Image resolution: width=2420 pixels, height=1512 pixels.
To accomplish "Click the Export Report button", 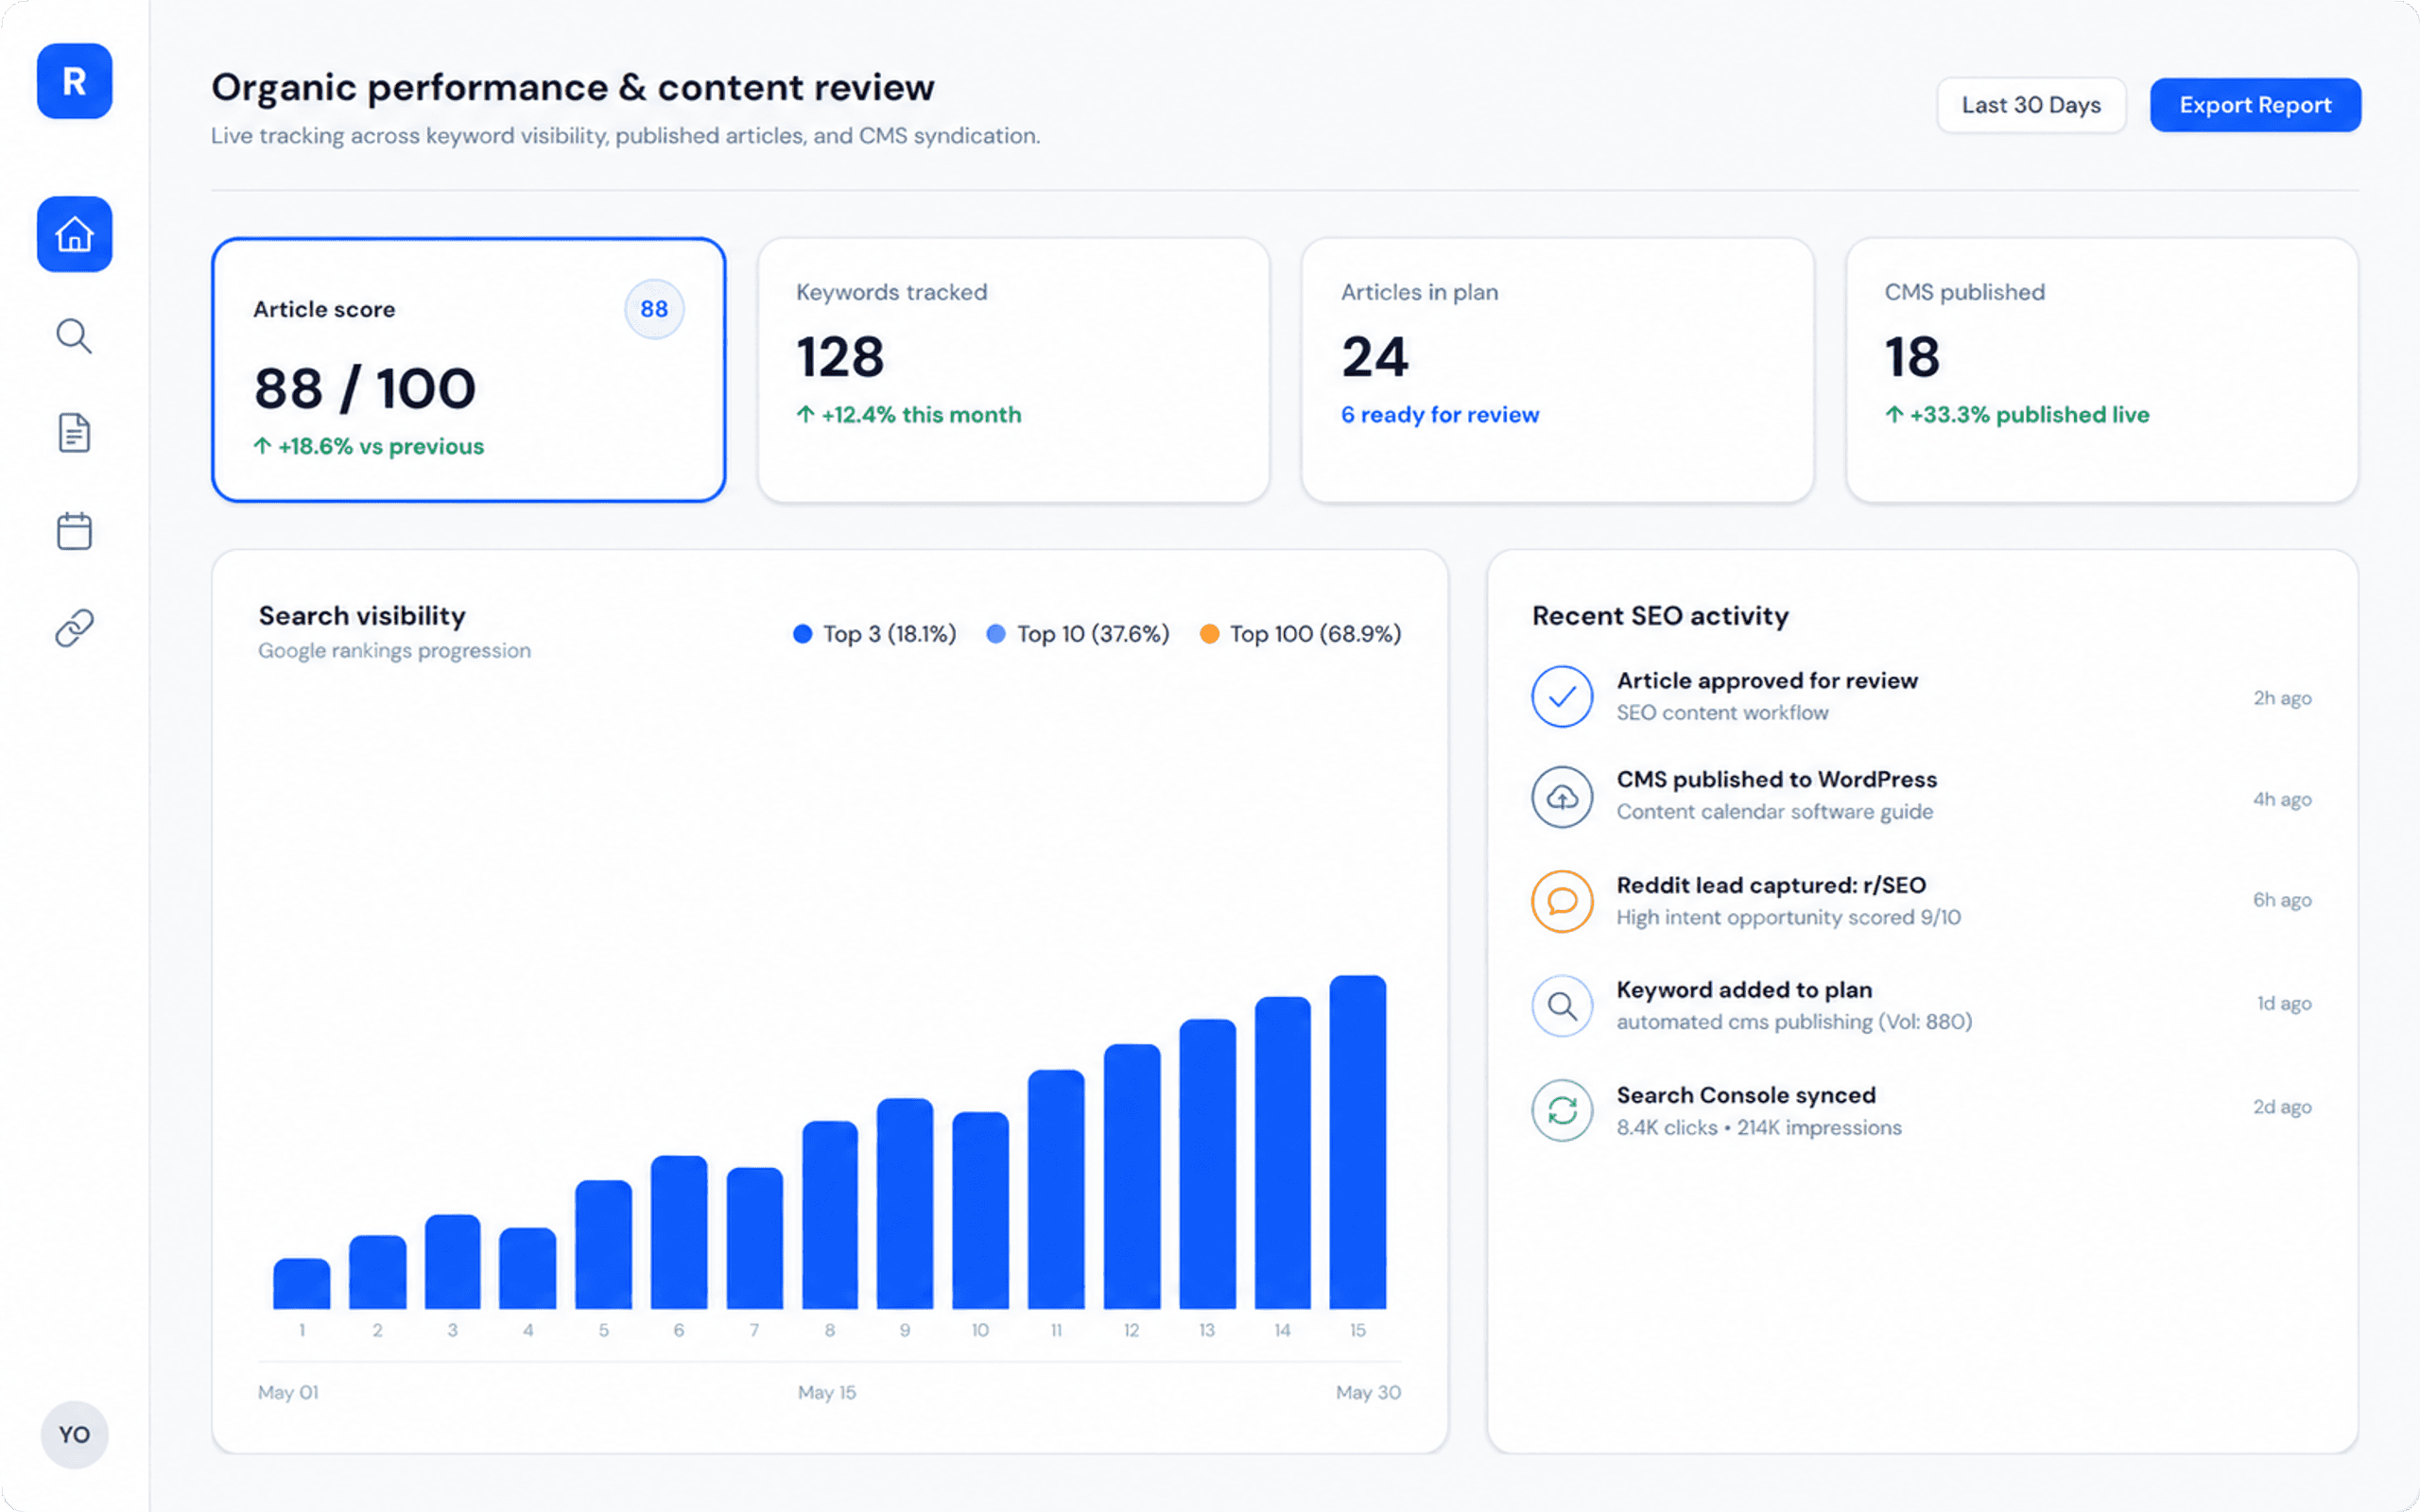I will pos(2255,105).
